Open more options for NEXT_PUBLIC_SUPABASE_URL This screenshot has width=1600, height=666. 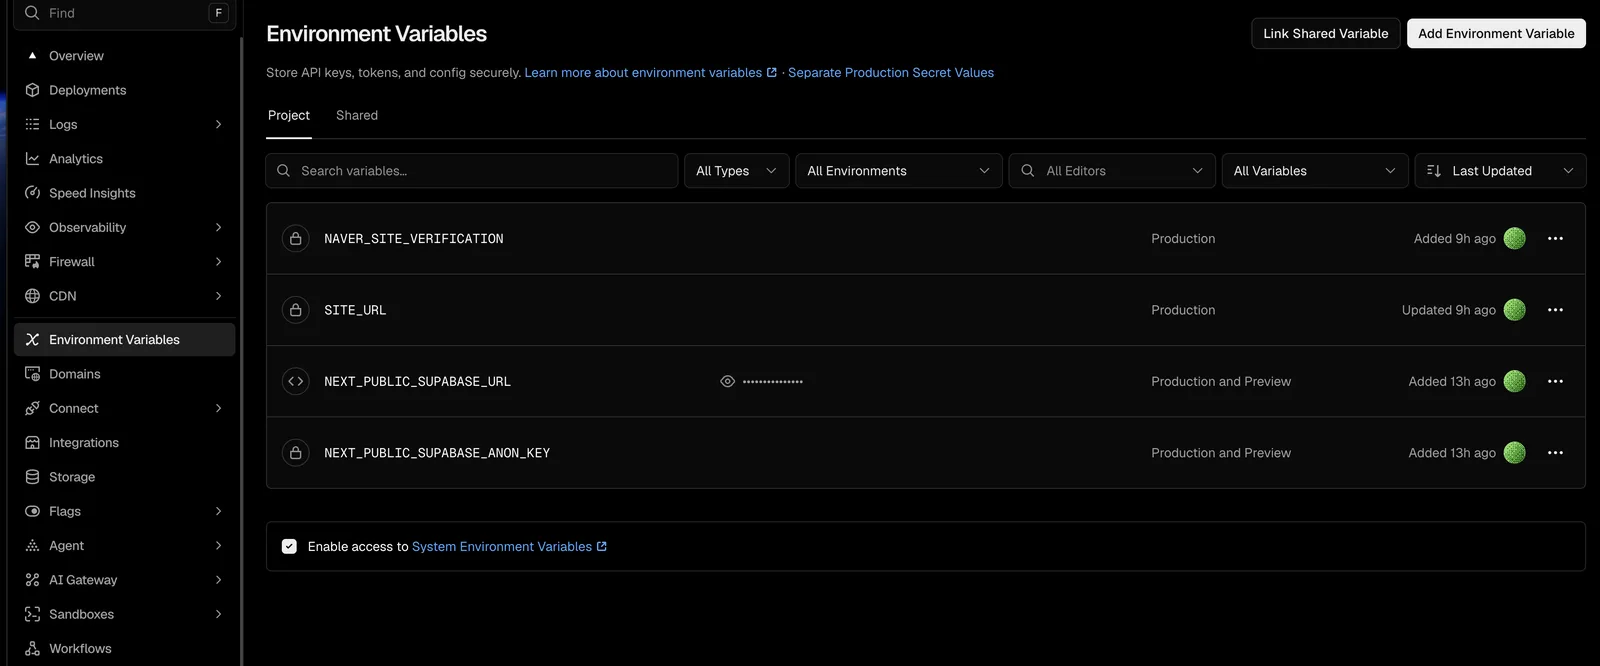pos(1555,382)
